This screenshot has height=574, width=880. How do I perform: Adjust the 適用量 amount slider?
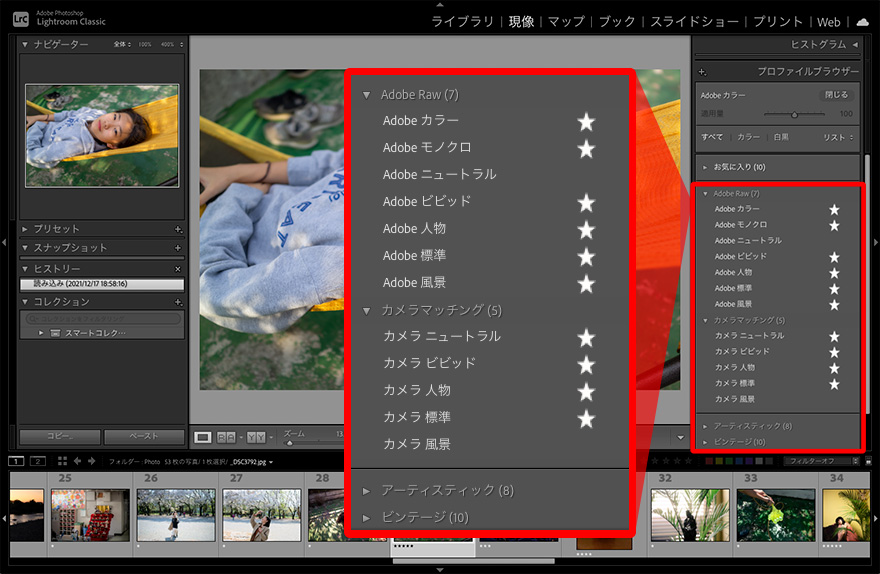click(x=794, y=114)
